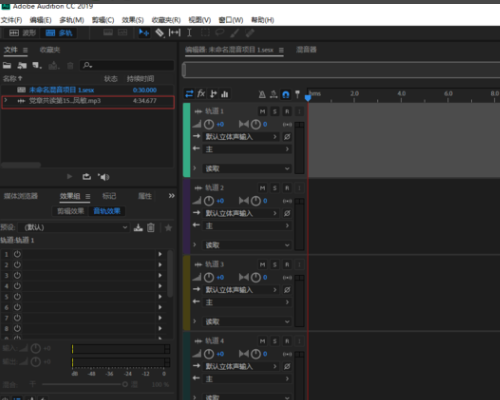Select the Slip tool
Screen dimensions: 500x400
[175, 33]
